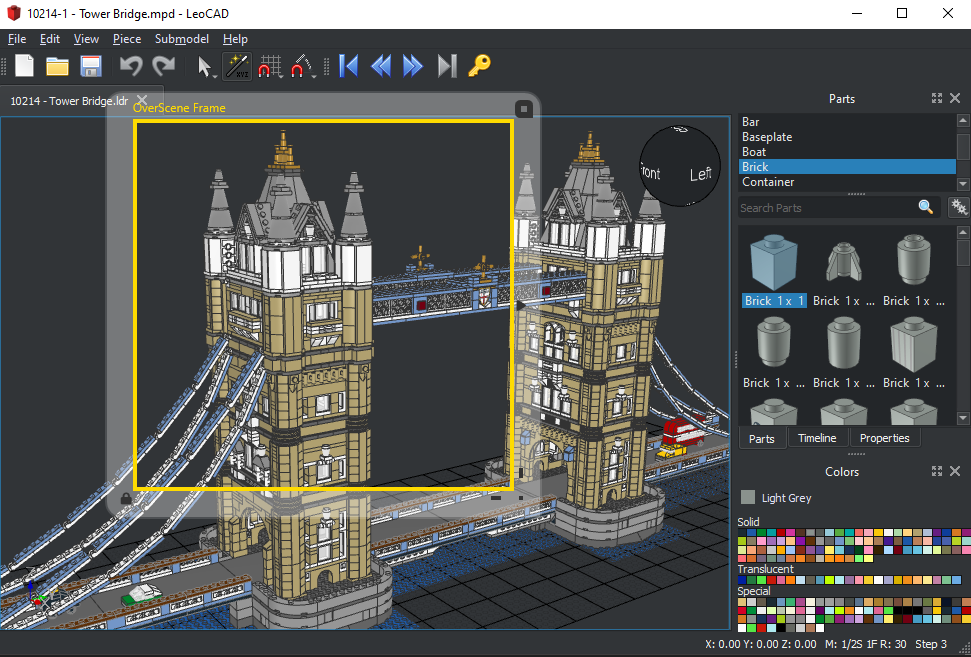Open a file with the folder icon
Screen dimensions: 971x657
pyautogui.click(x=57, y=66)
